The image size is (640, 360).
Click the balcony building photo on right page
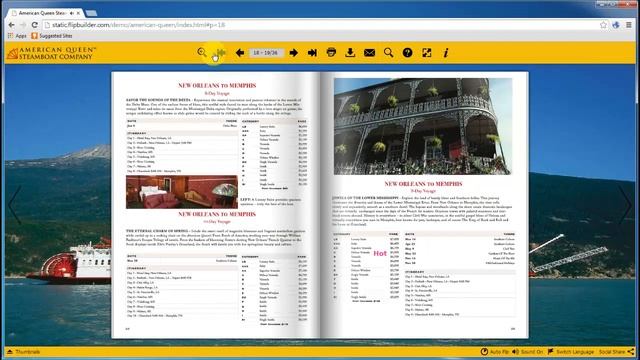423,127
